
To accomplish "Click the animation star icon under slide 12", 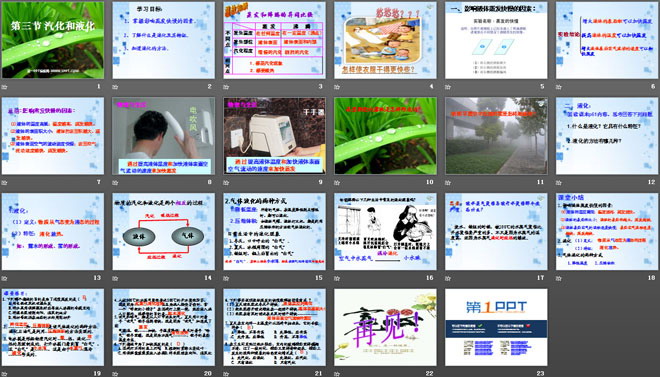I will tap(559, 183).
